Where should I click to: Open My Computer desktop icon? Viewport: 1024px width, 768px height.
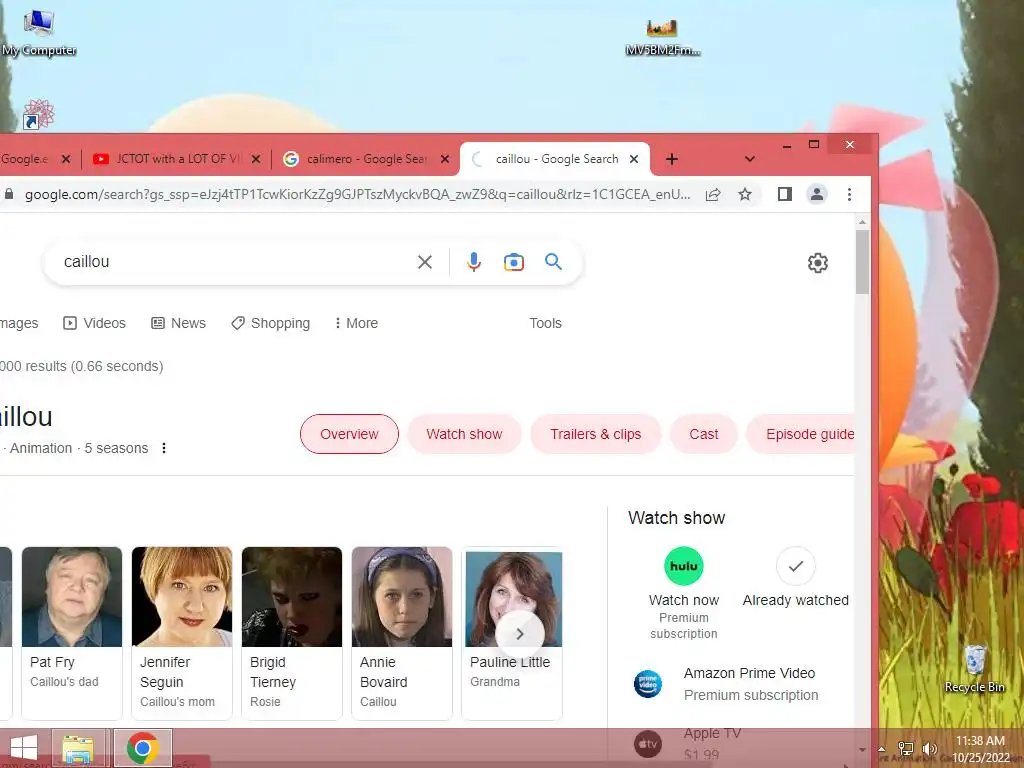coord(39,33)
